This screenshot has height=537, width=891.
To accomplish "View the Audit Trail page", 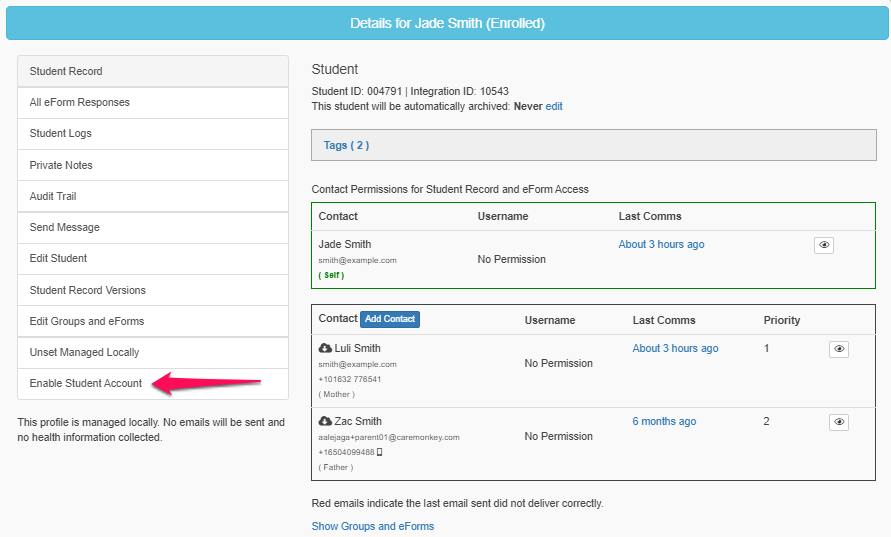I will [53, 196].
